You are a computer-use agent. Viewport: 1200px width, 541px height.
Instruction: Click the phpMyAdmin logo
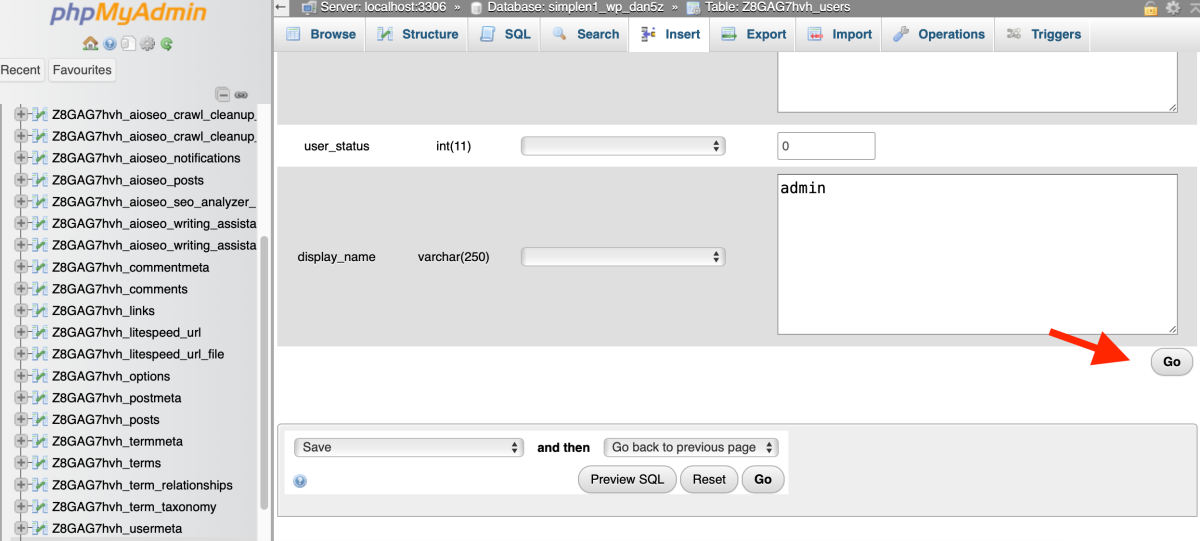(x=129, y=14)
